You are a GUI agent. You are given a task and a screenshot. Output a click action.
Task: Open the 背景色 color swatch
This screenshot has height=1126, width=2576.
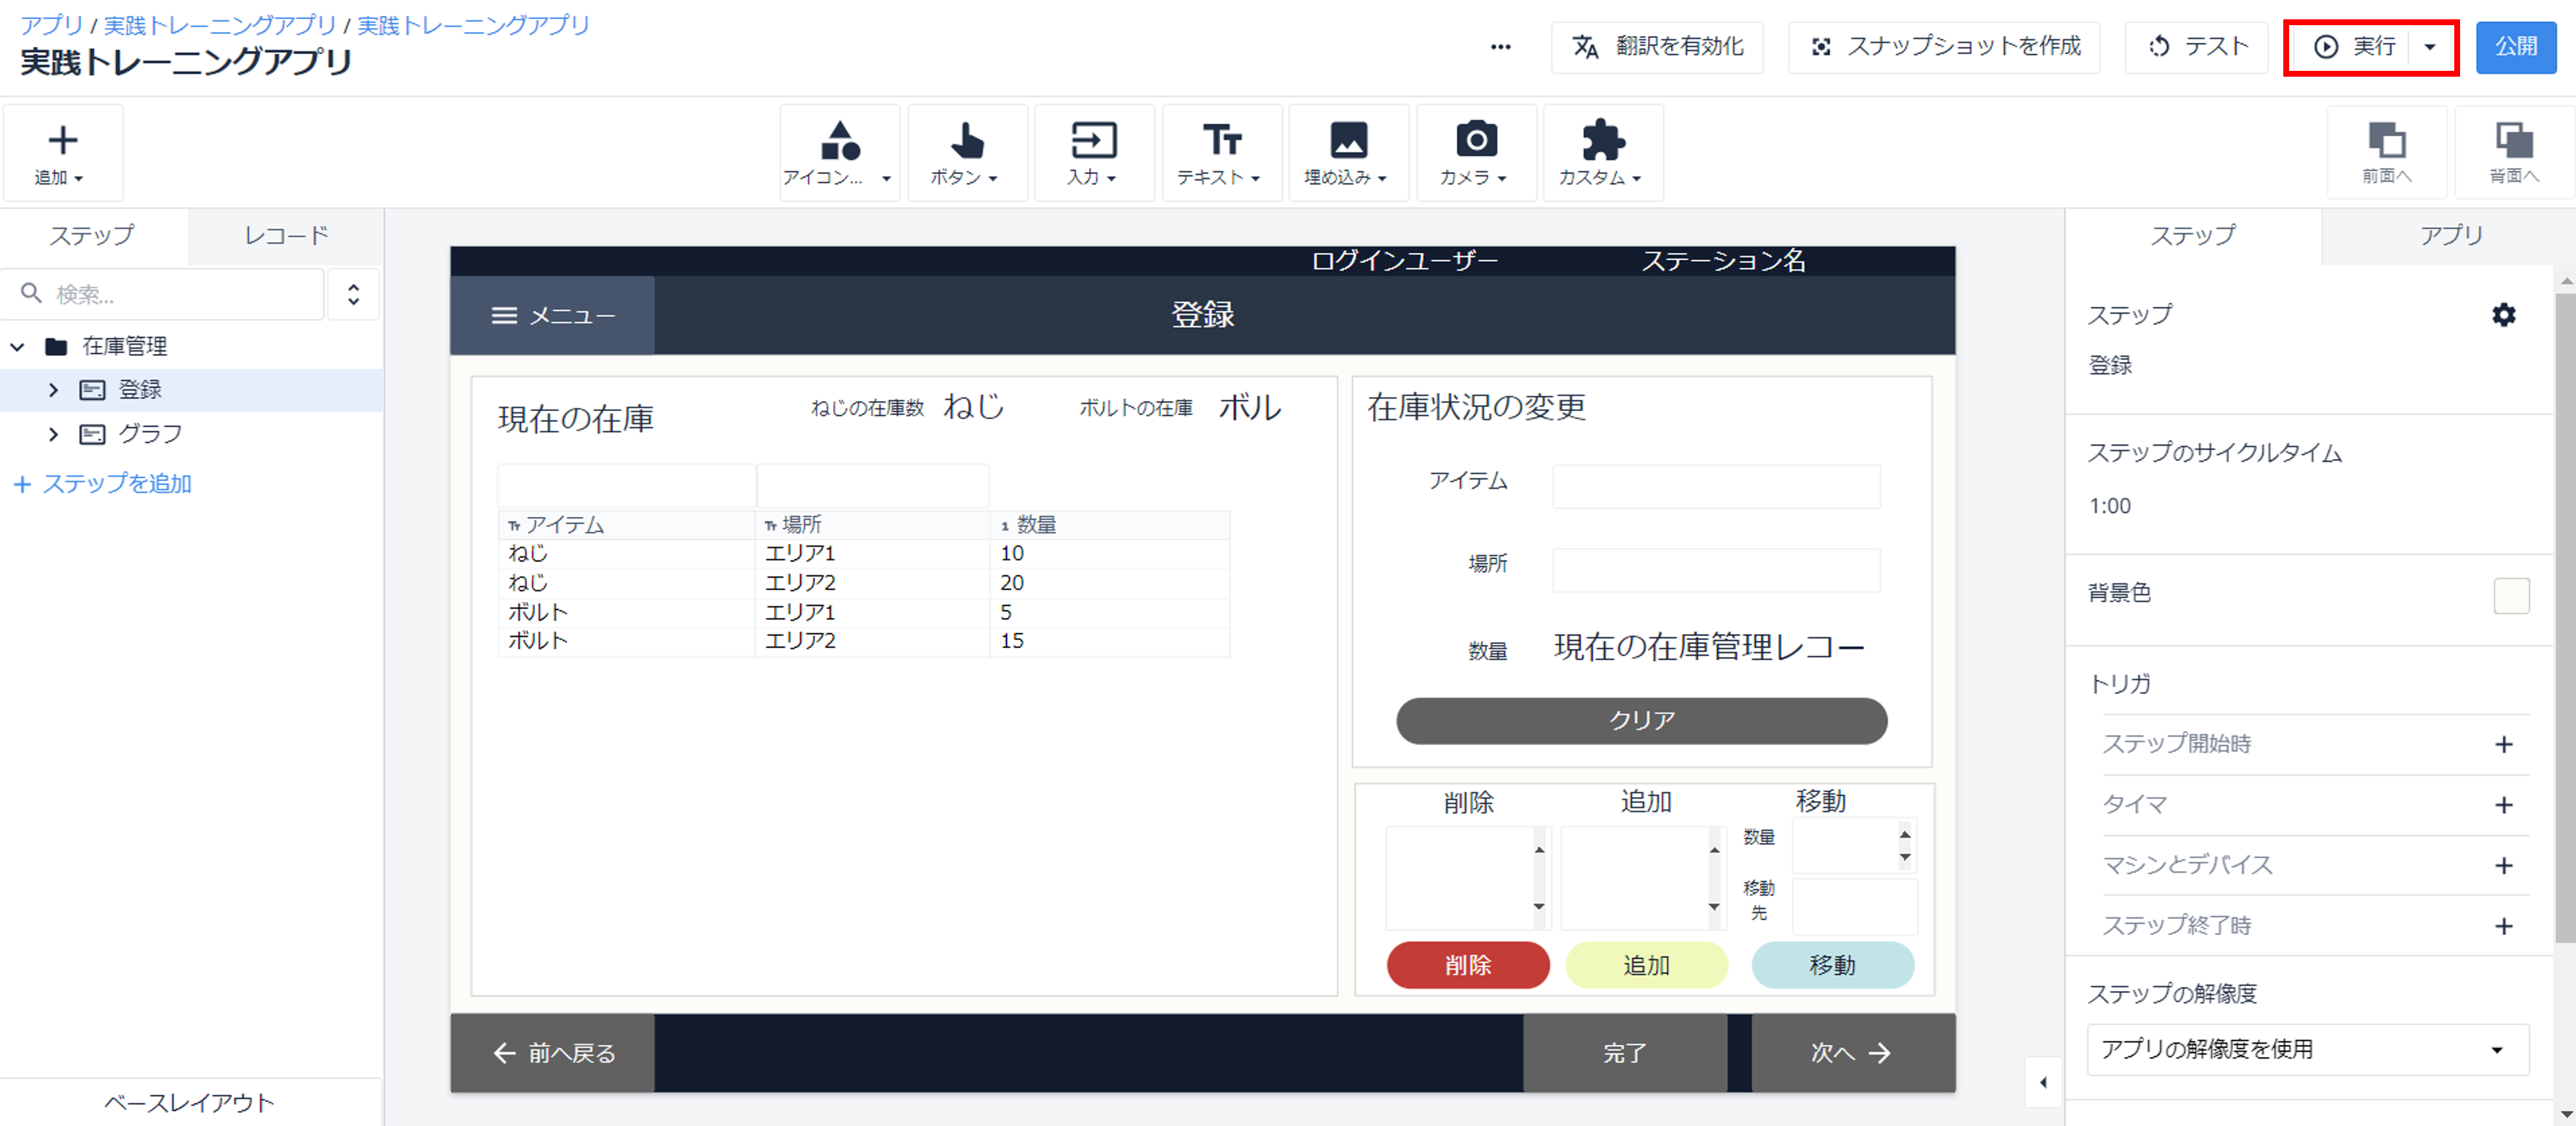[x=2511, y=596]
